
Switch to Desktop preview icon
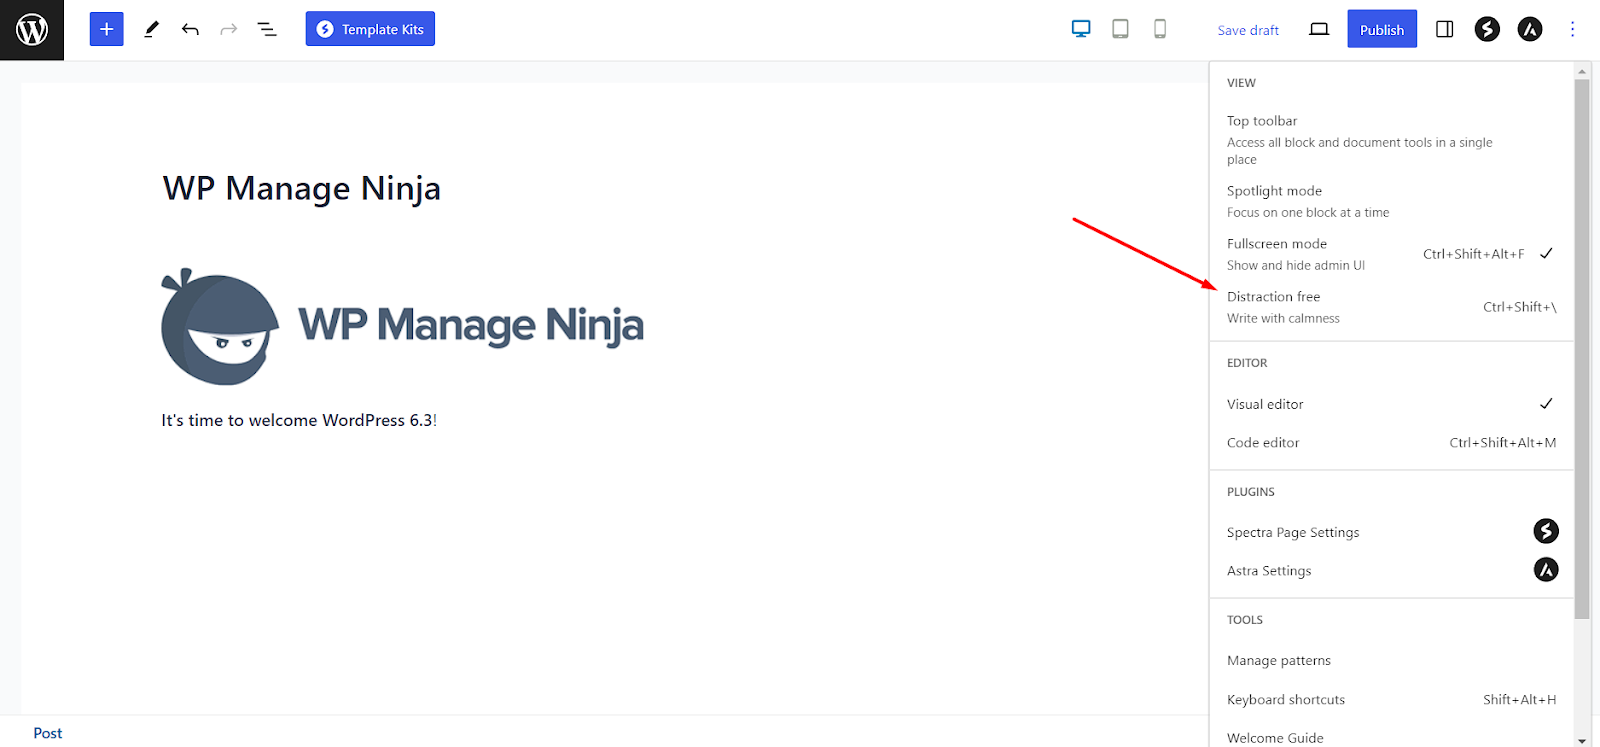1081,29
